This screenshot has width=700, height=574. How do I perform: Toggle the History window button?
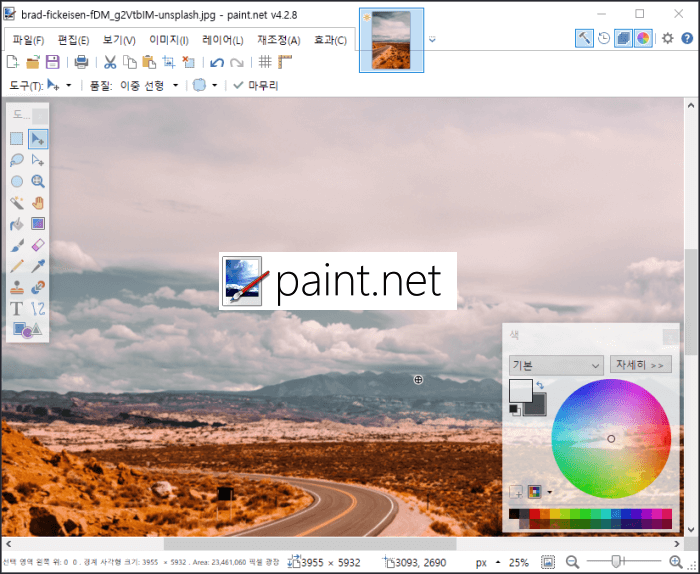(604, 38)
